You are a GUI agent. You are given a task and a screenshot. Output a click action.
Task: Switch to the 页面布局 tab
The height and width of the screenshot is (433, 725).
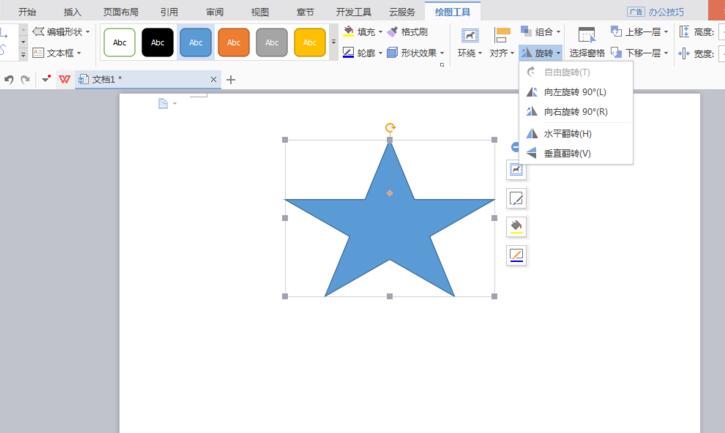(x=121, y=12)
